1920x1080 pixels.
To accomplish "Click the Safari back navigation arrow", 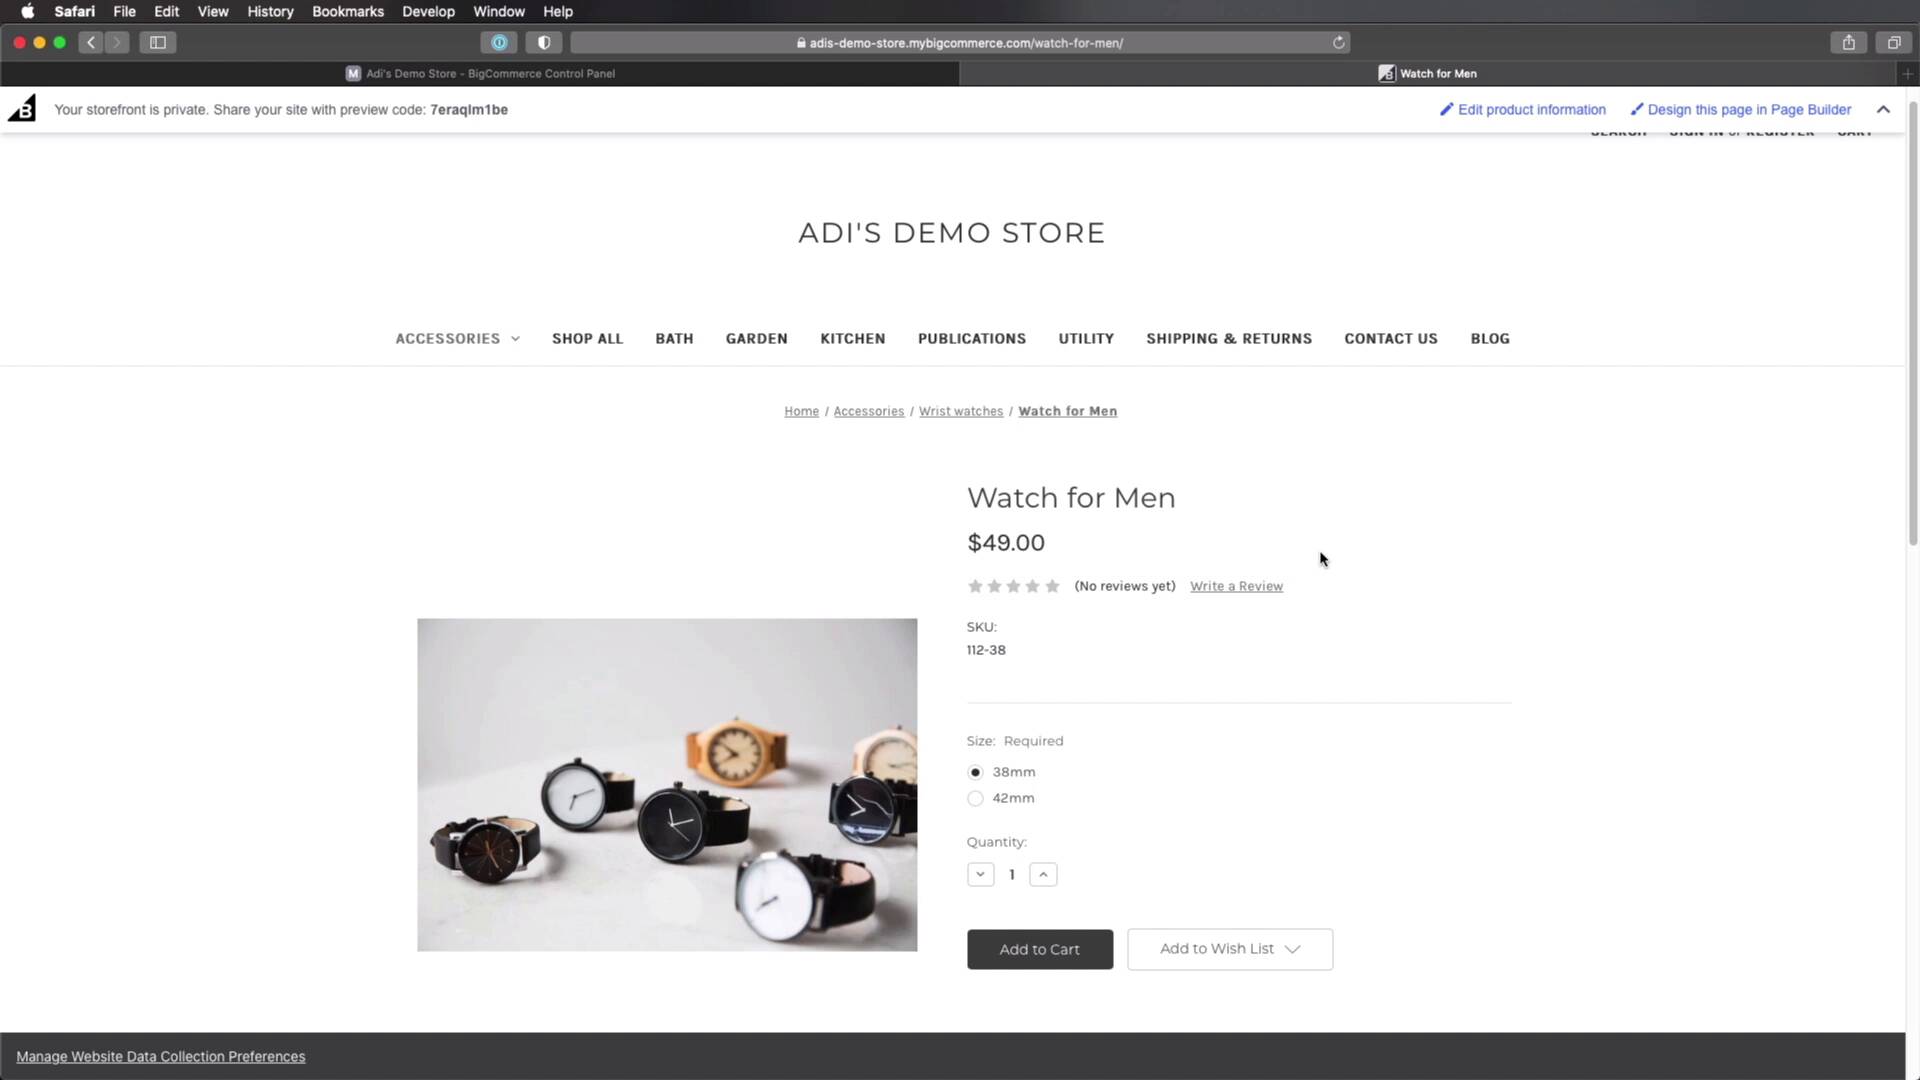I will 91,42.
